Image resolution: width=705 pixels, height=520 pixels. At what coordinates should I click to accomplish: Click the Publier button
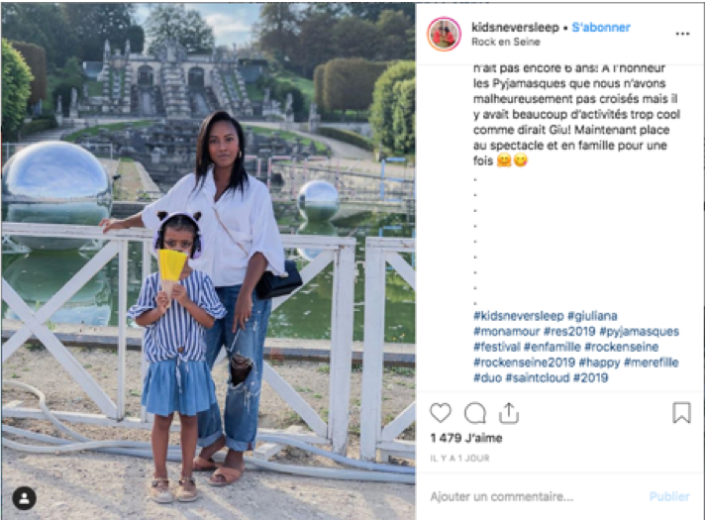pos(669,496)
